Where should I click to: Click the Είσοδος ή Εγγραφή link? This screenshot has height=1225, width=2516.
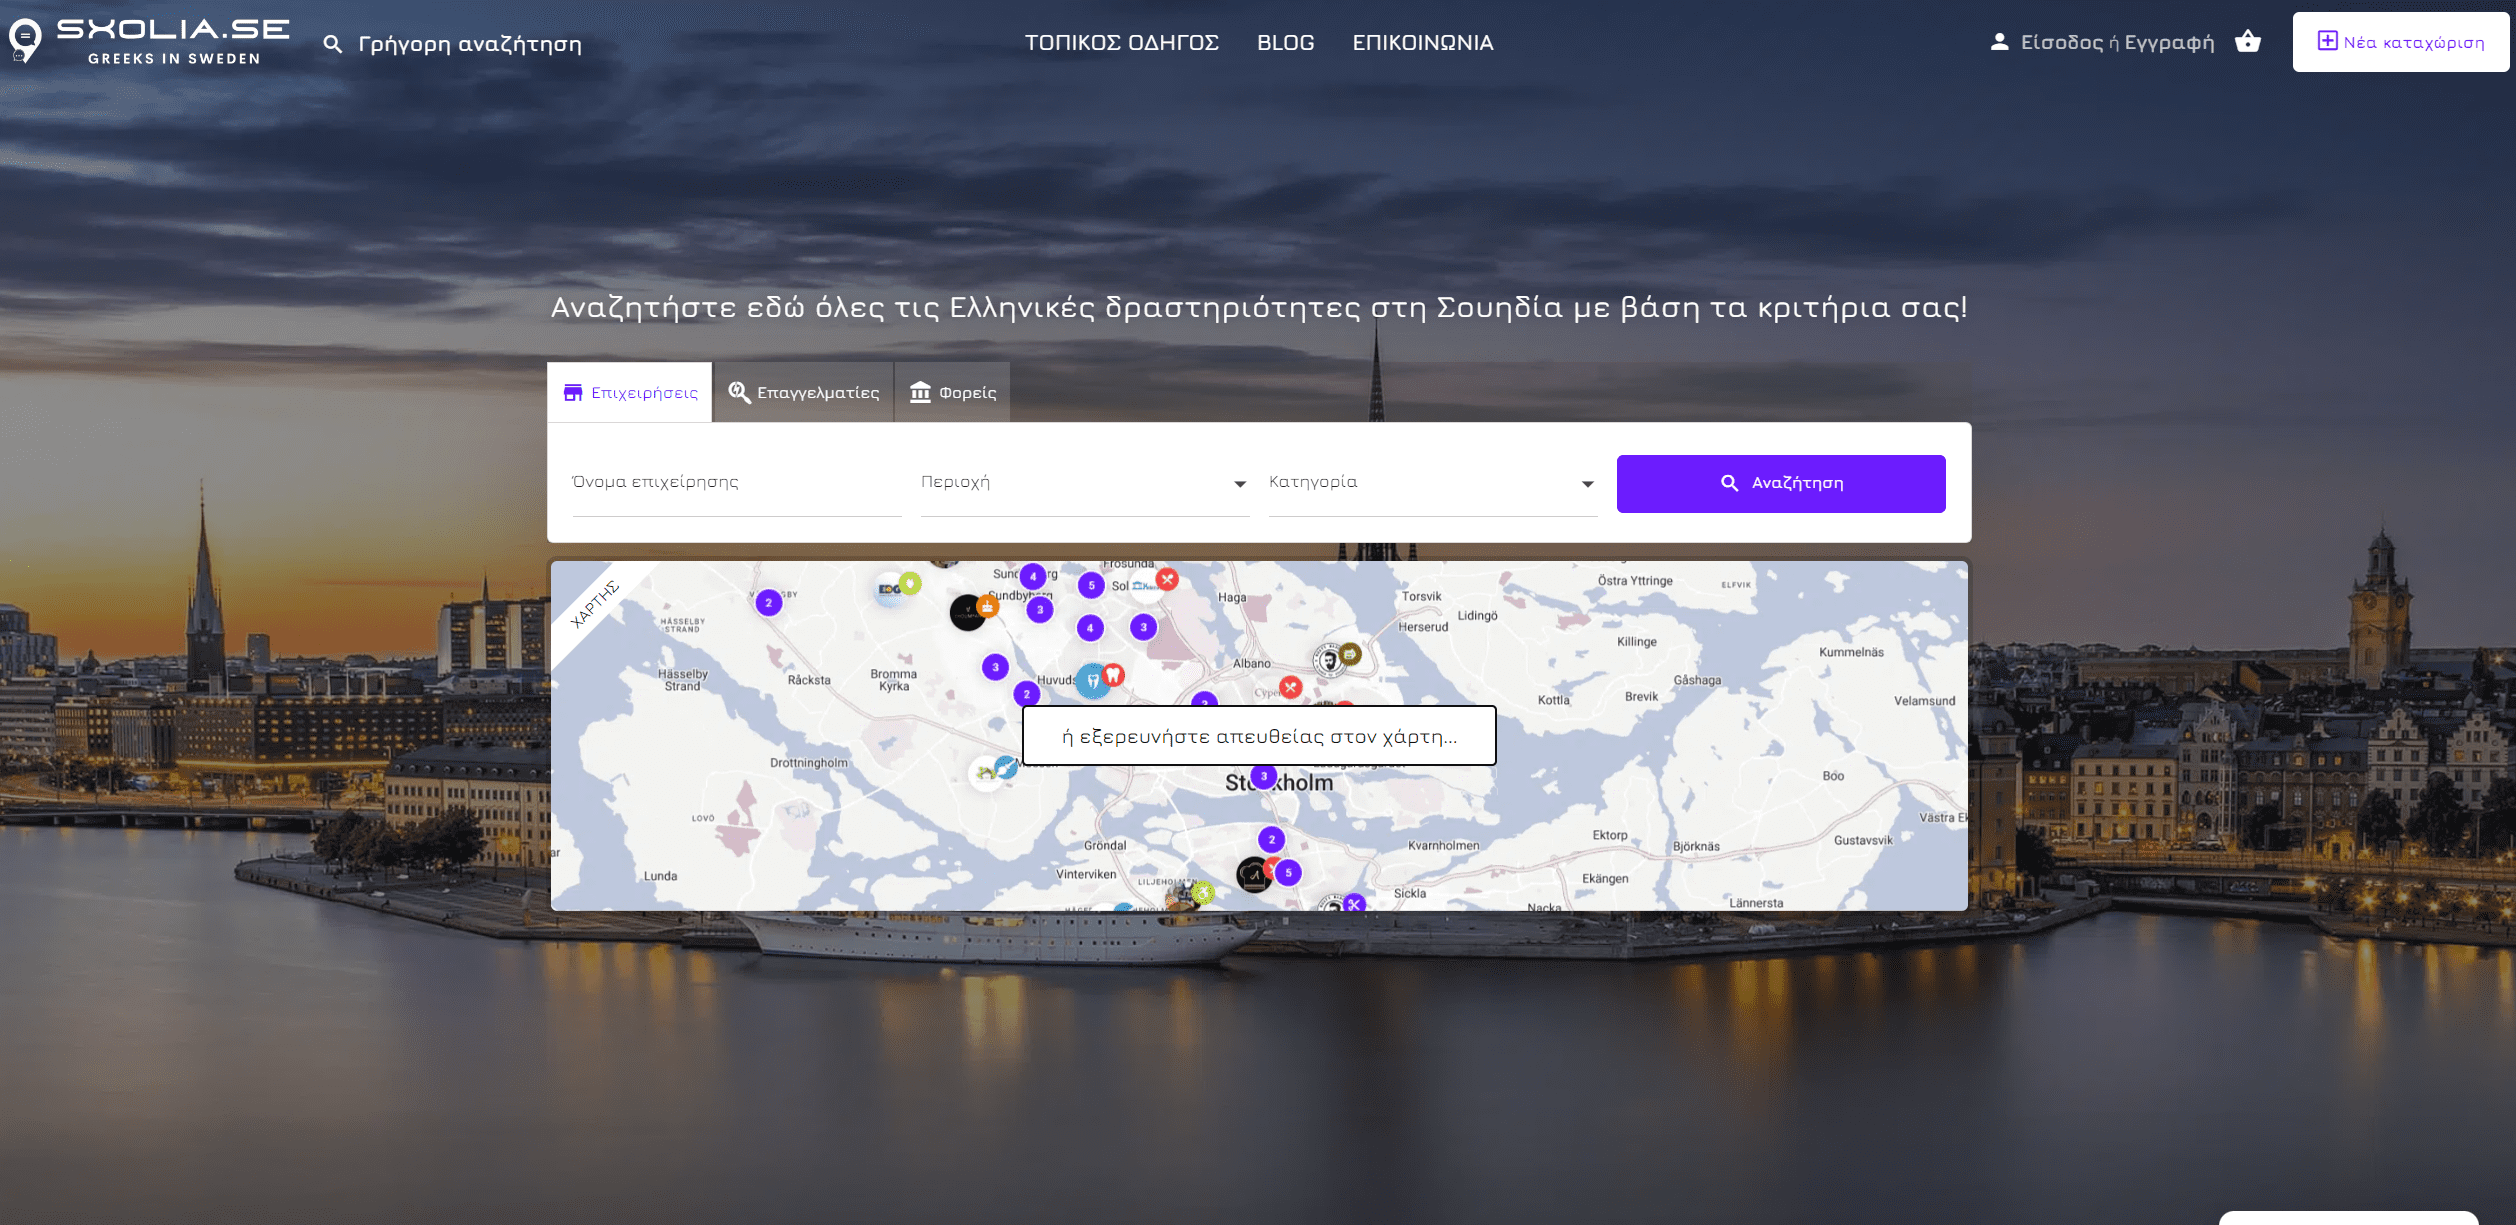pos(2117,42)
